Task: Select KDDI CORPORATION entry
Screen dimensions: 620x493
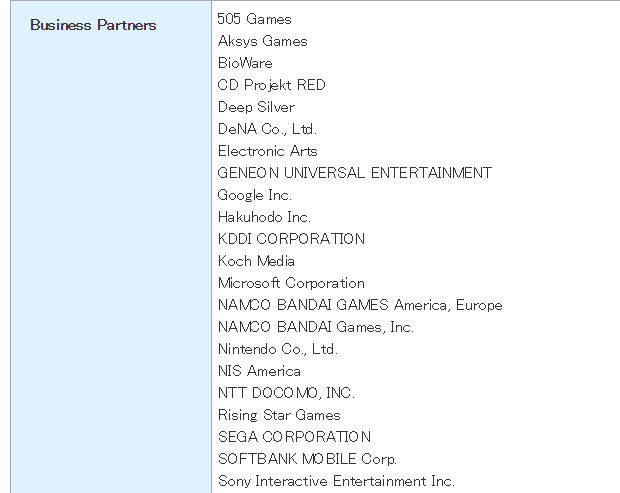Action: pos(291,239)
